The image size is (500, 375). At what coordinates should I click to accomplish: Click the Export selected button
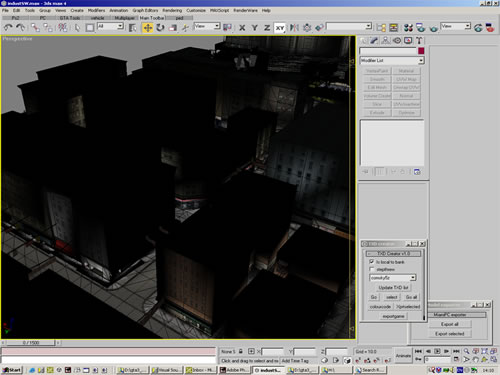(450, 333)
